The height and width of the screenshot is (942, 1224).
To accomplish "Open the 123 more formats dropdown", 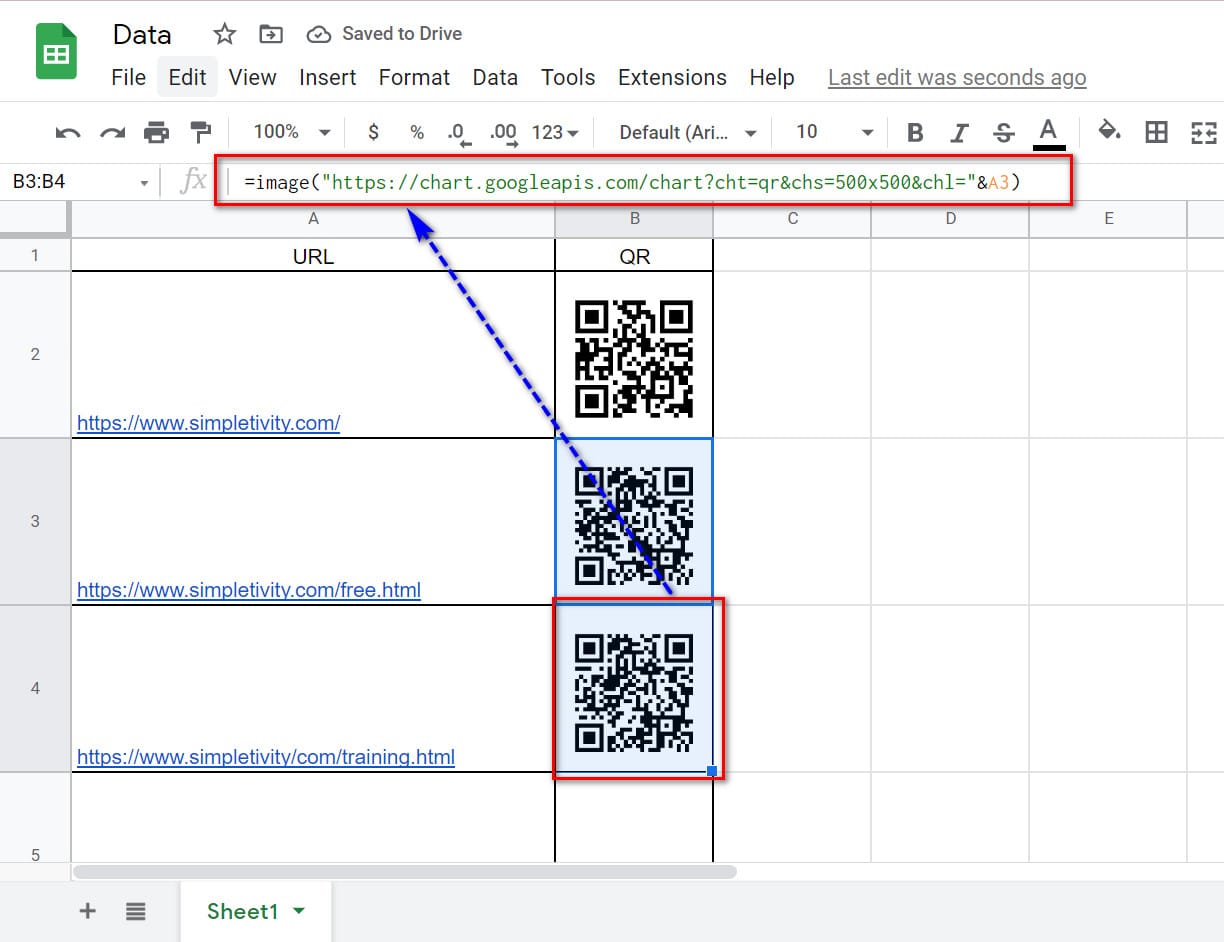I will pyautogui.click(x=555, y=132).
